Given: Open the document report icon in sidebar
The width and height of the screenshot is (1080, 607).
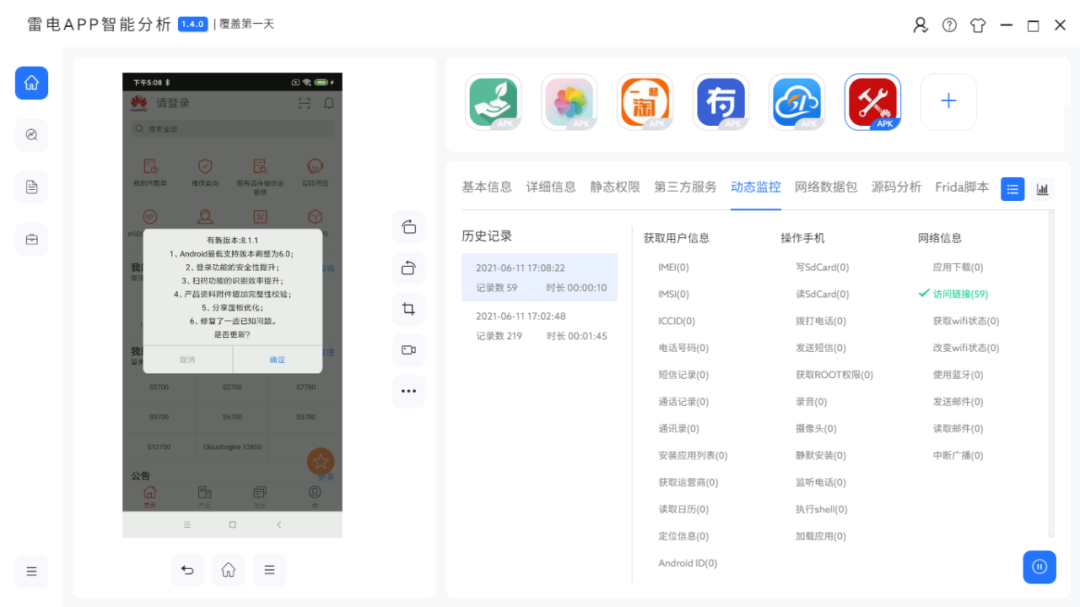Looking at the screenshot, I should coord(31,187).
